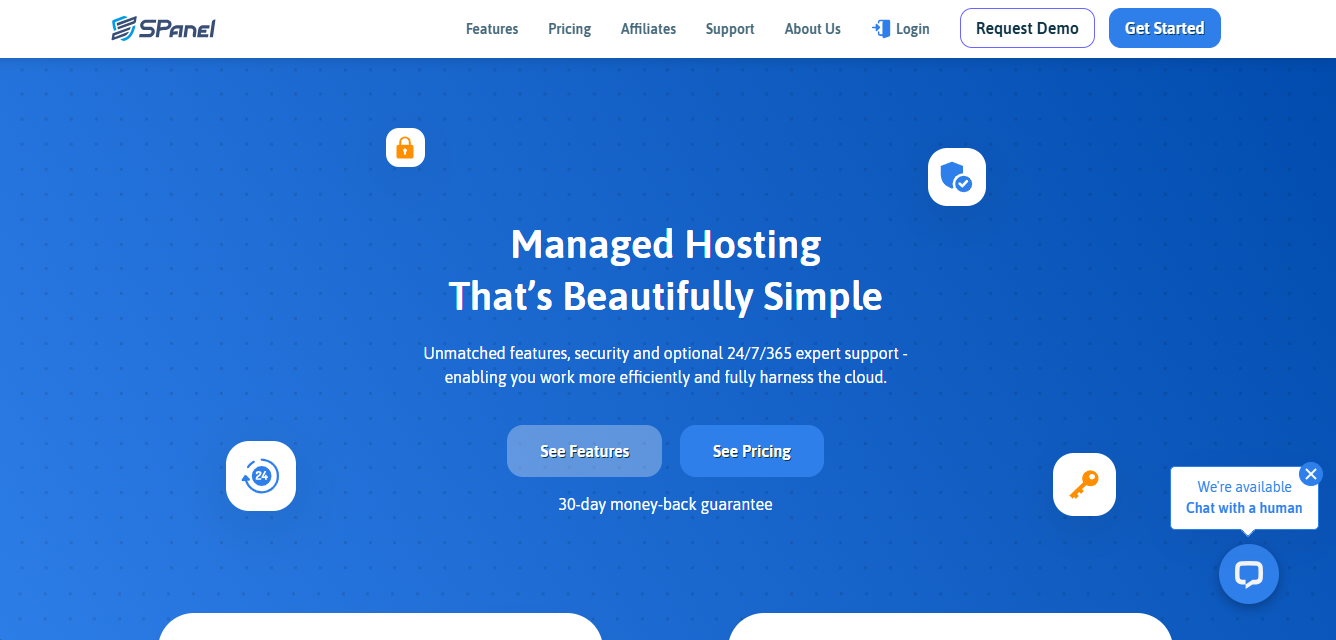Select Support in the navigation bar

tap(730, 29)
